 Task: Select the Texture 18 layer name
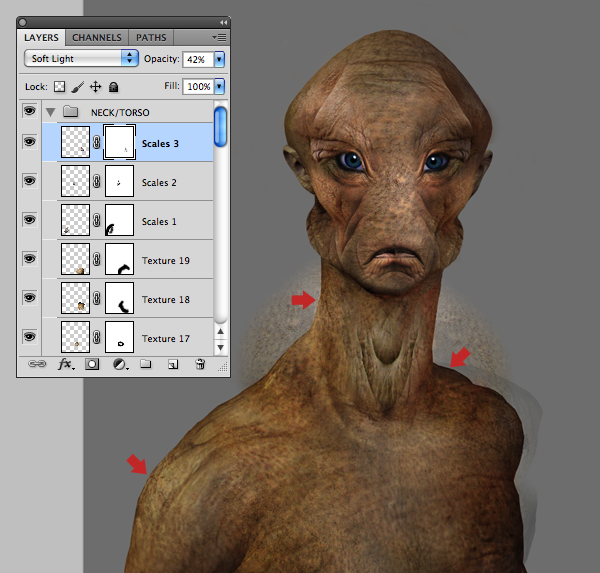click(166, 300)
